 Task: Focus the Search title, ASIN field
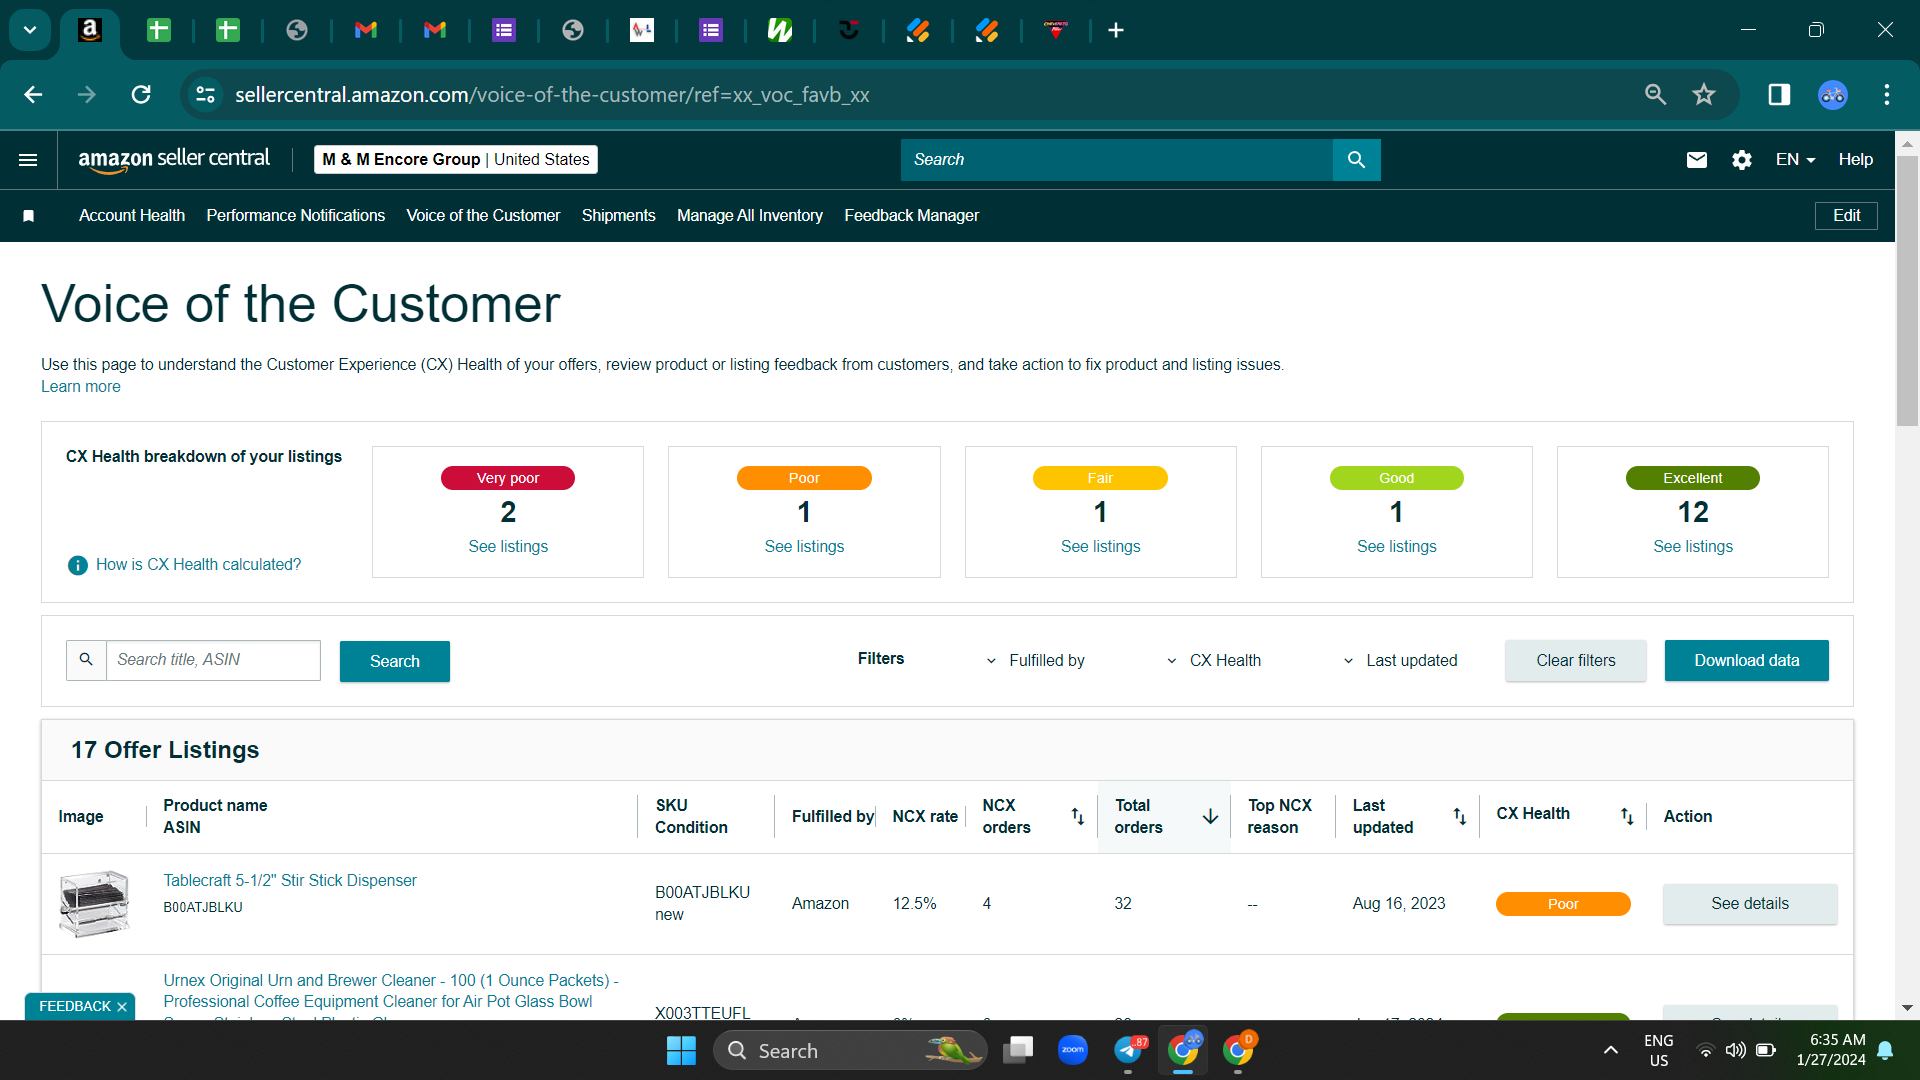tap(213, 660)
